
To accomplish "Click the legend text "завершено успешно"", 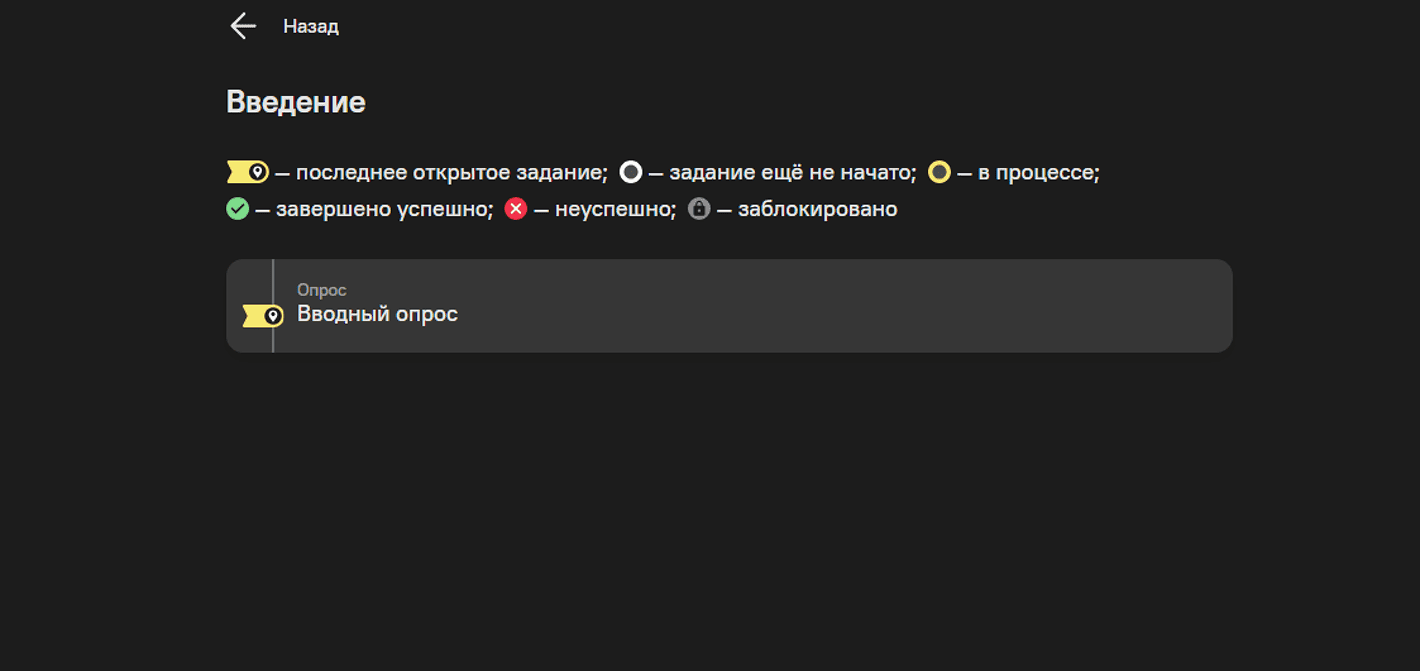I will [x=384, y=210].
